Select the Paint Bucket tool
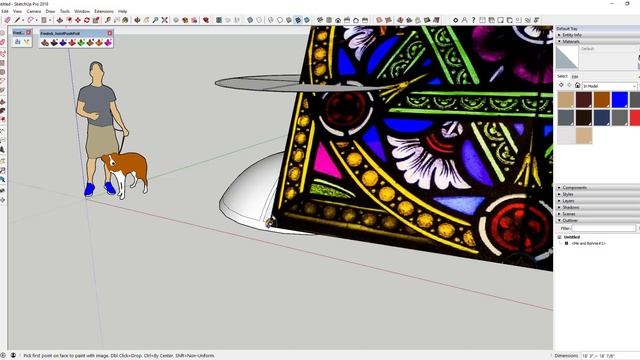 pos(125,20)
